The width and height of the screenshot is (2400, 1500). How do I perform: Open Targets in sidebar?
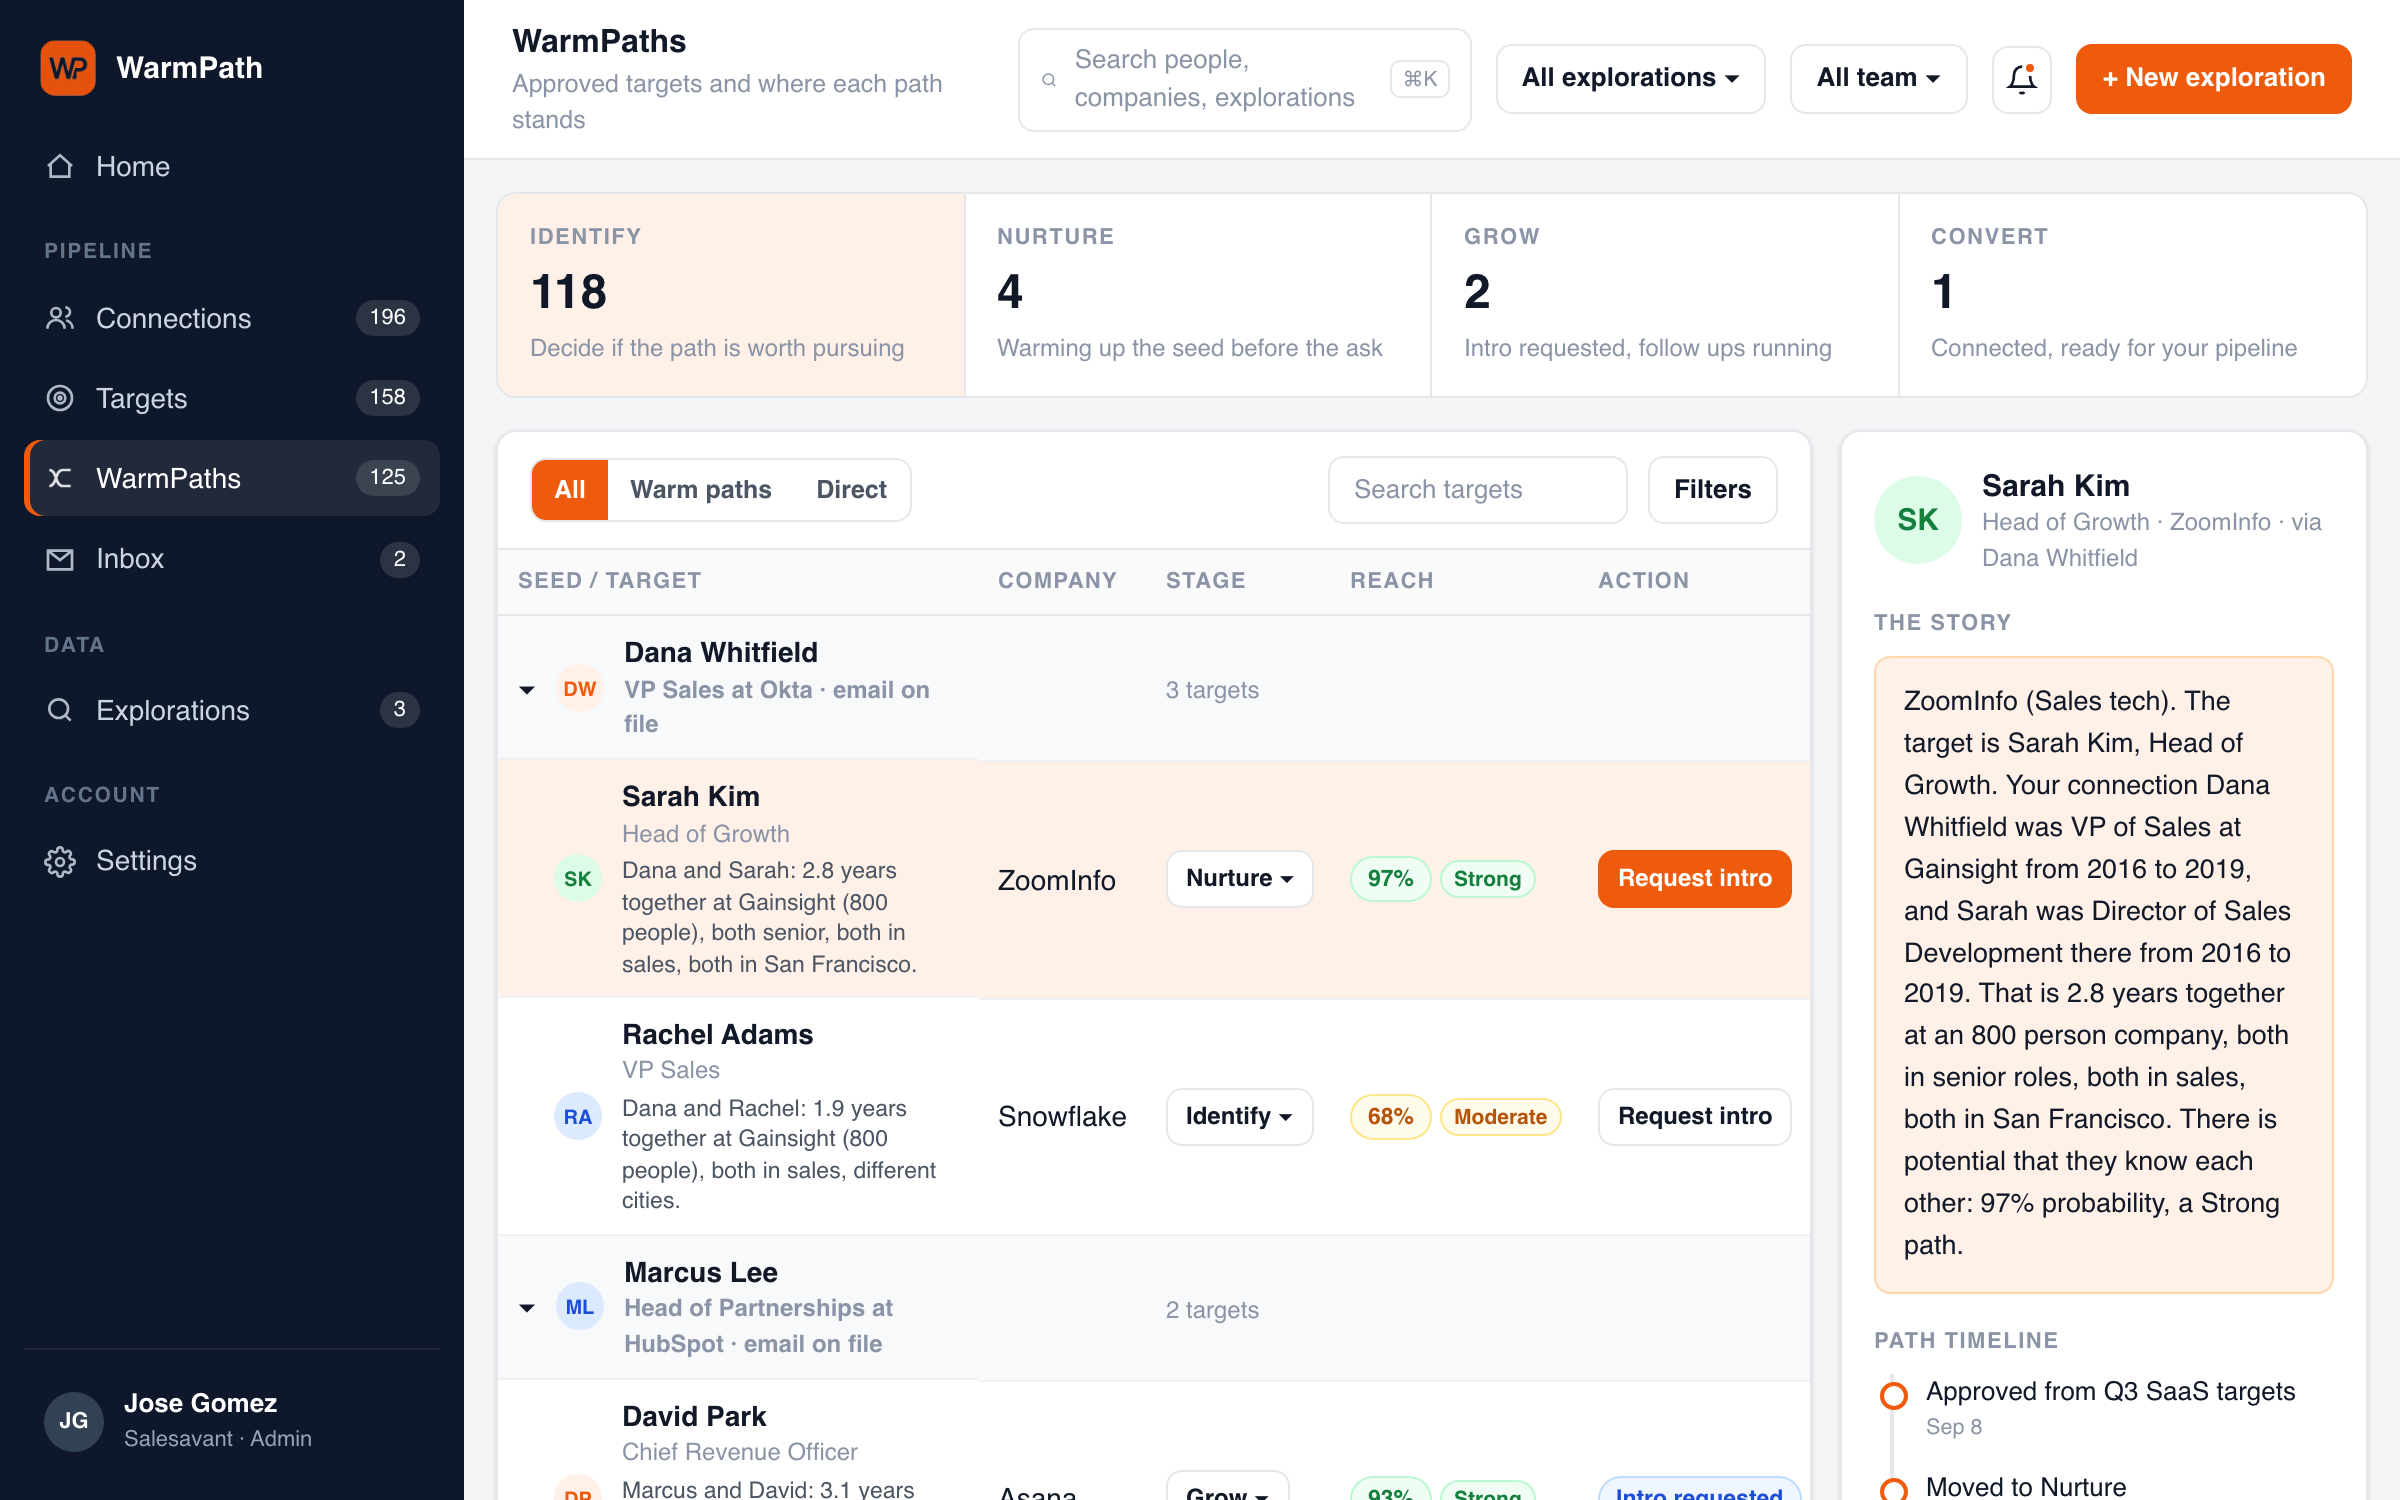click(x=232, y=398)
